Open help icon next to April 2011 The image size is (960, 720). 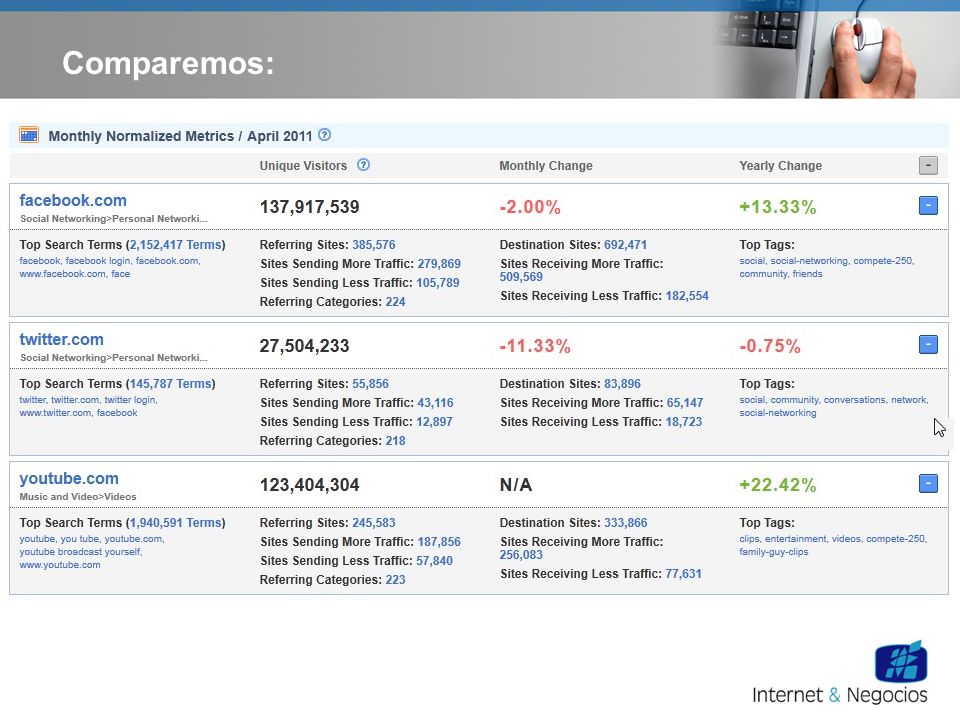(324, 135)
